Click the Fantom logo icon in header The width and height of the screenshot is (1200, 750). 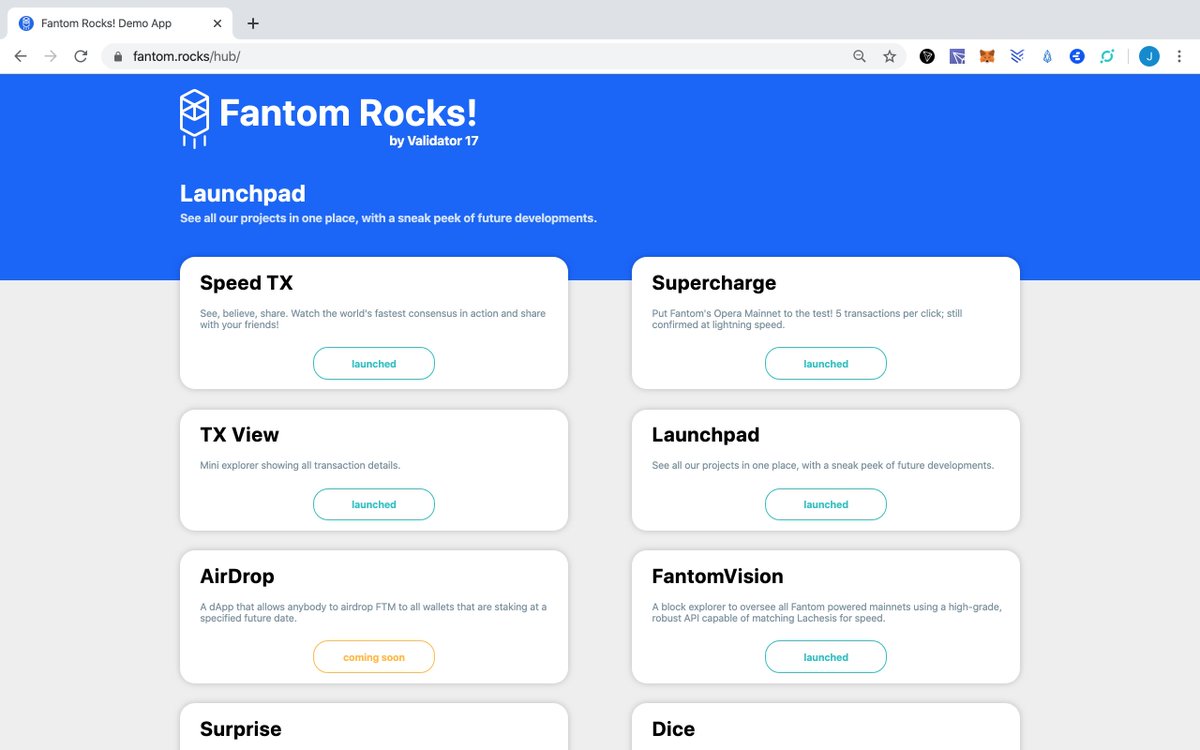194,119
